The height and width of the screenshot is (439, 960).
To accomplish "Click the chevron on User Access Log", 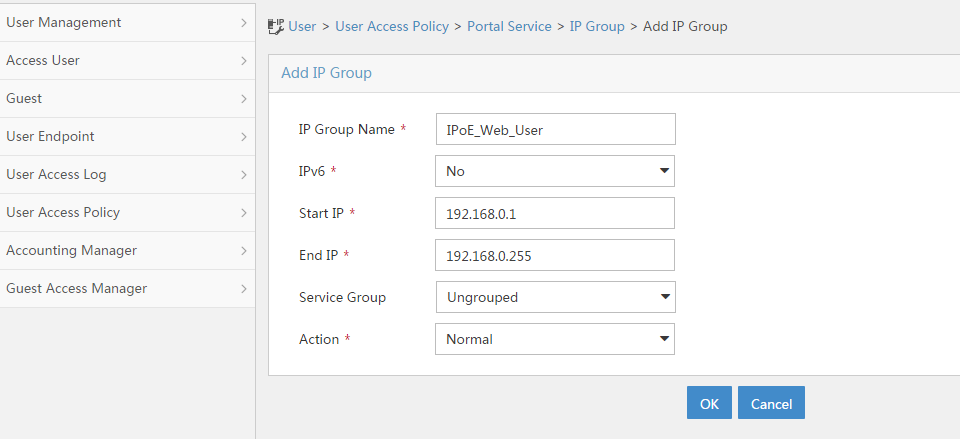I will [x=244, y=174].
